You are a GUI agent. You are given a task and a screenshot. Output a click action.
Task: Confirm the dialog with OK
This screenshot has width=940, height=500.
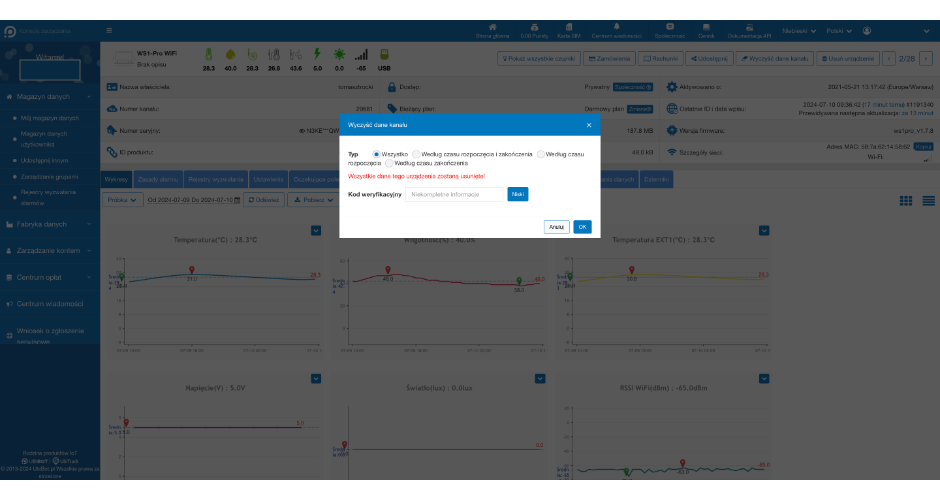[582, 227]
